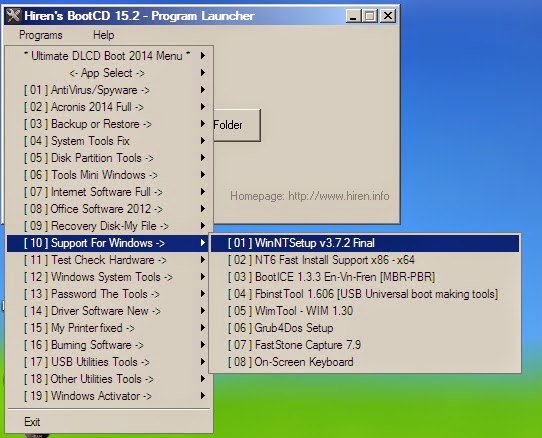The height and width of the screenshot is (438, 542).
Task: Open Test Check Hardware category
Action: pyautogui.click(x=108, y=260)
